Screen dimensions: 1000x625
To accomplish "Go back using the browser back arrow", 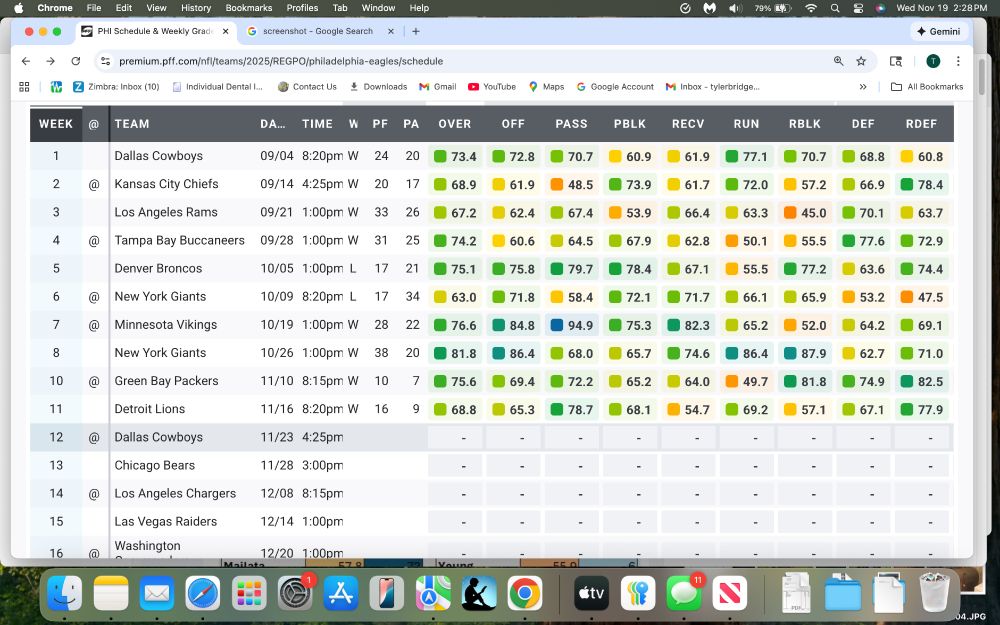I will click(26, 61).
